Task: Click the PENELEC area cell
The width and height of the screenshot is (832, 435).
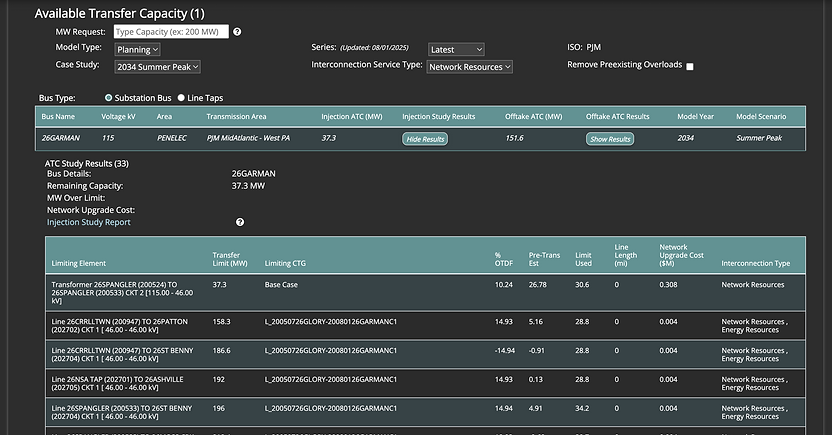Action: click(x=172, y=138)
